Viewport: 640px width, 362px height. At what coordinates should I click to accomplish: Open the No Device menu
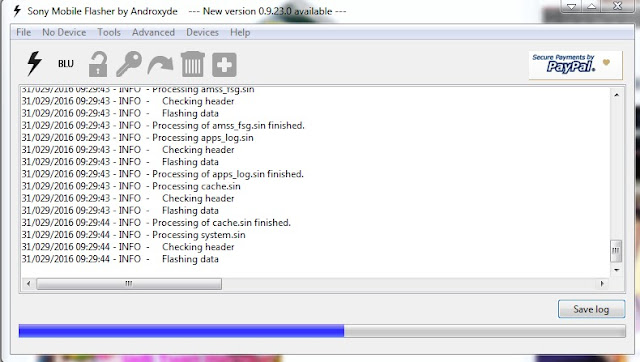[x=64, y=32]
